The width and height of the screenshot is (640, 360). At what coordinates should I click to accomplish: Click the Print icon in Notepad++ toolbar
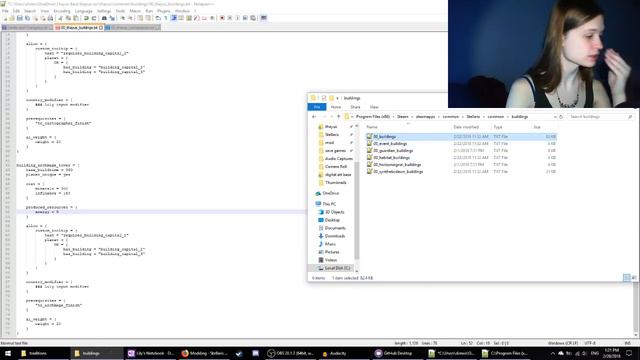coord(50,18)
